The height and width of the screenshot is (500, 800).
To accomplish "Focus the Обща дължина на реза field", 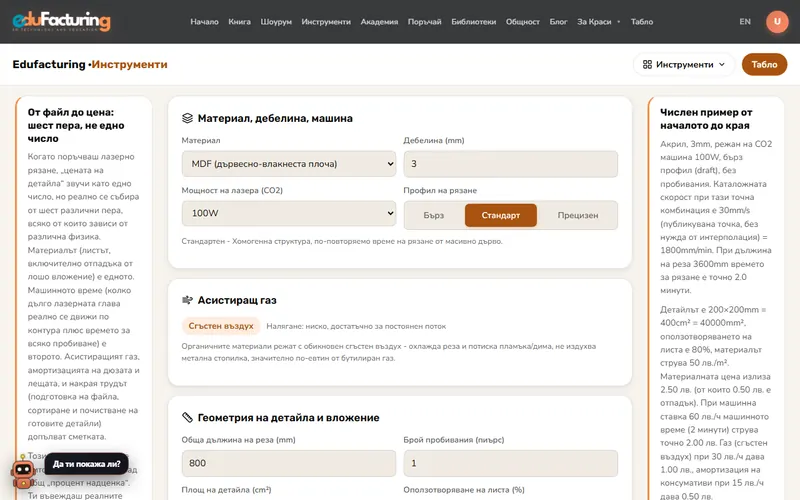I will (289, 463).
